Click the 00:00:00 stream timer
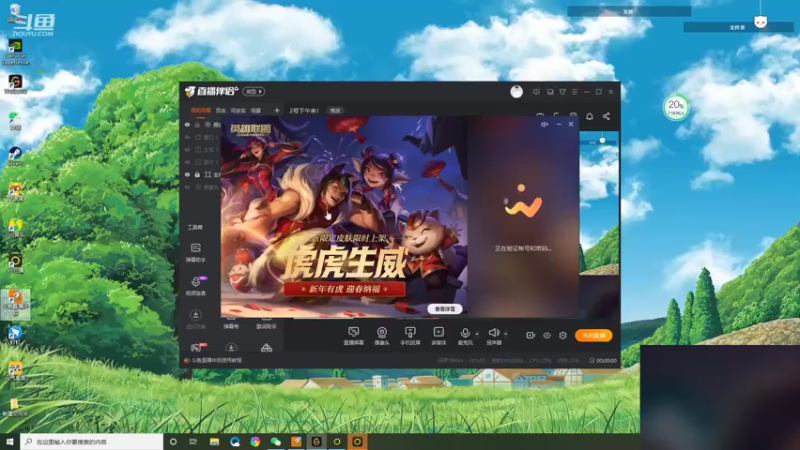Image resolution: width=800 pixels, height=450 pixels. 603,360
